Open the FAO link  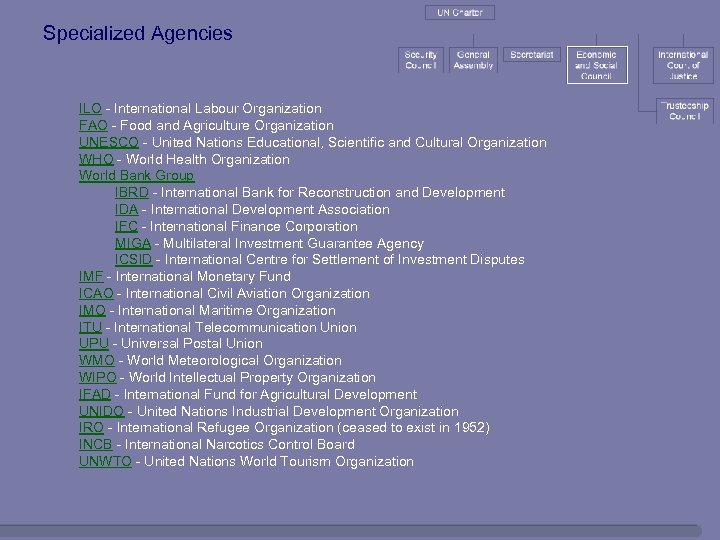(93, 125)
